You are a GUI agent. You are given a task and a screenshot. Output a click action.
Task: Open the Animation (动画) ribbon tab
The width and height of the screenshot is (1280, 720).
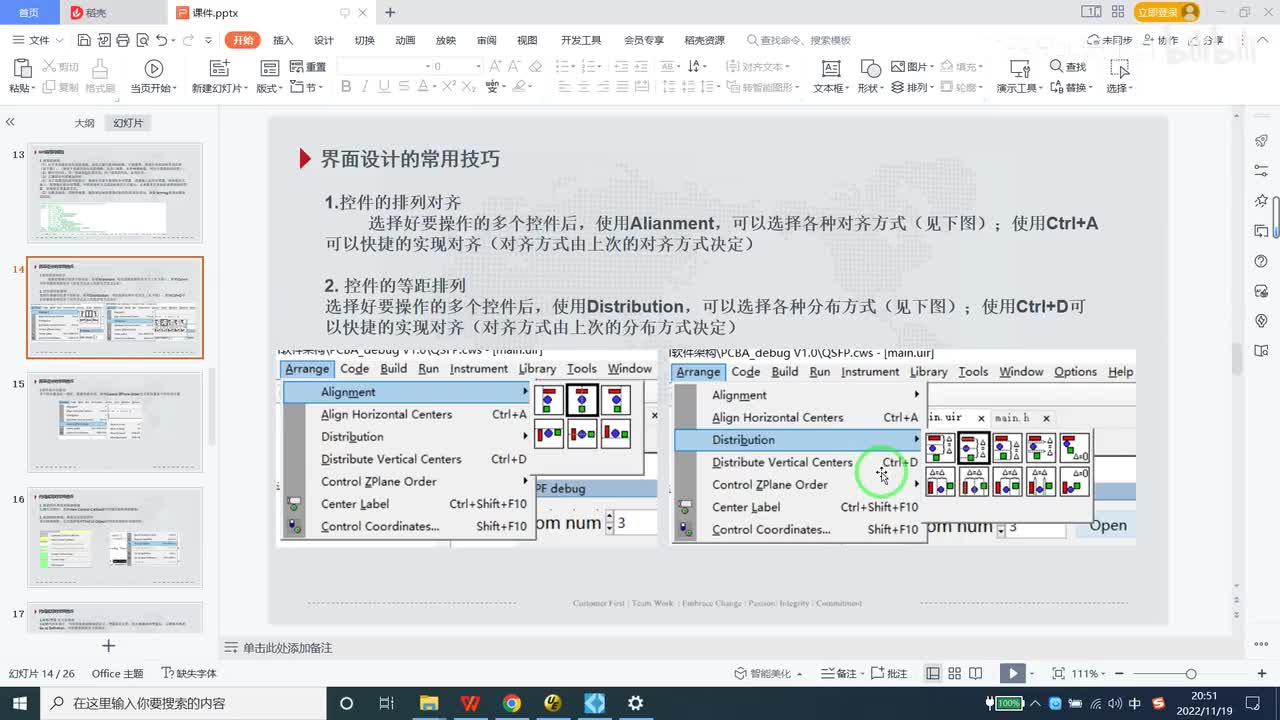pos(405,40)
